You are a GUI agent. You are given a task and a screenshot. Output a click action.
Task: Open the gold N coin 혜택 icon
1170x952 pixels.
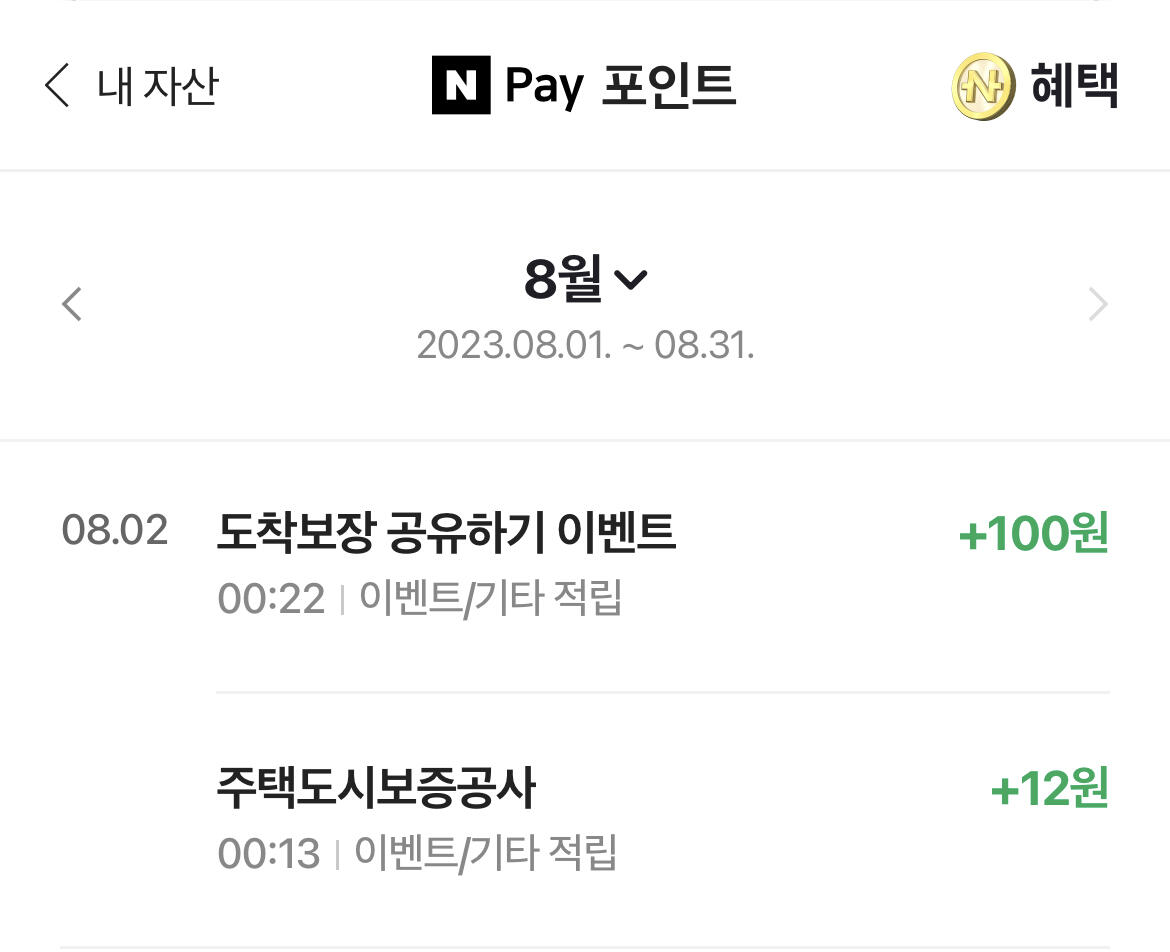[983, 87]
